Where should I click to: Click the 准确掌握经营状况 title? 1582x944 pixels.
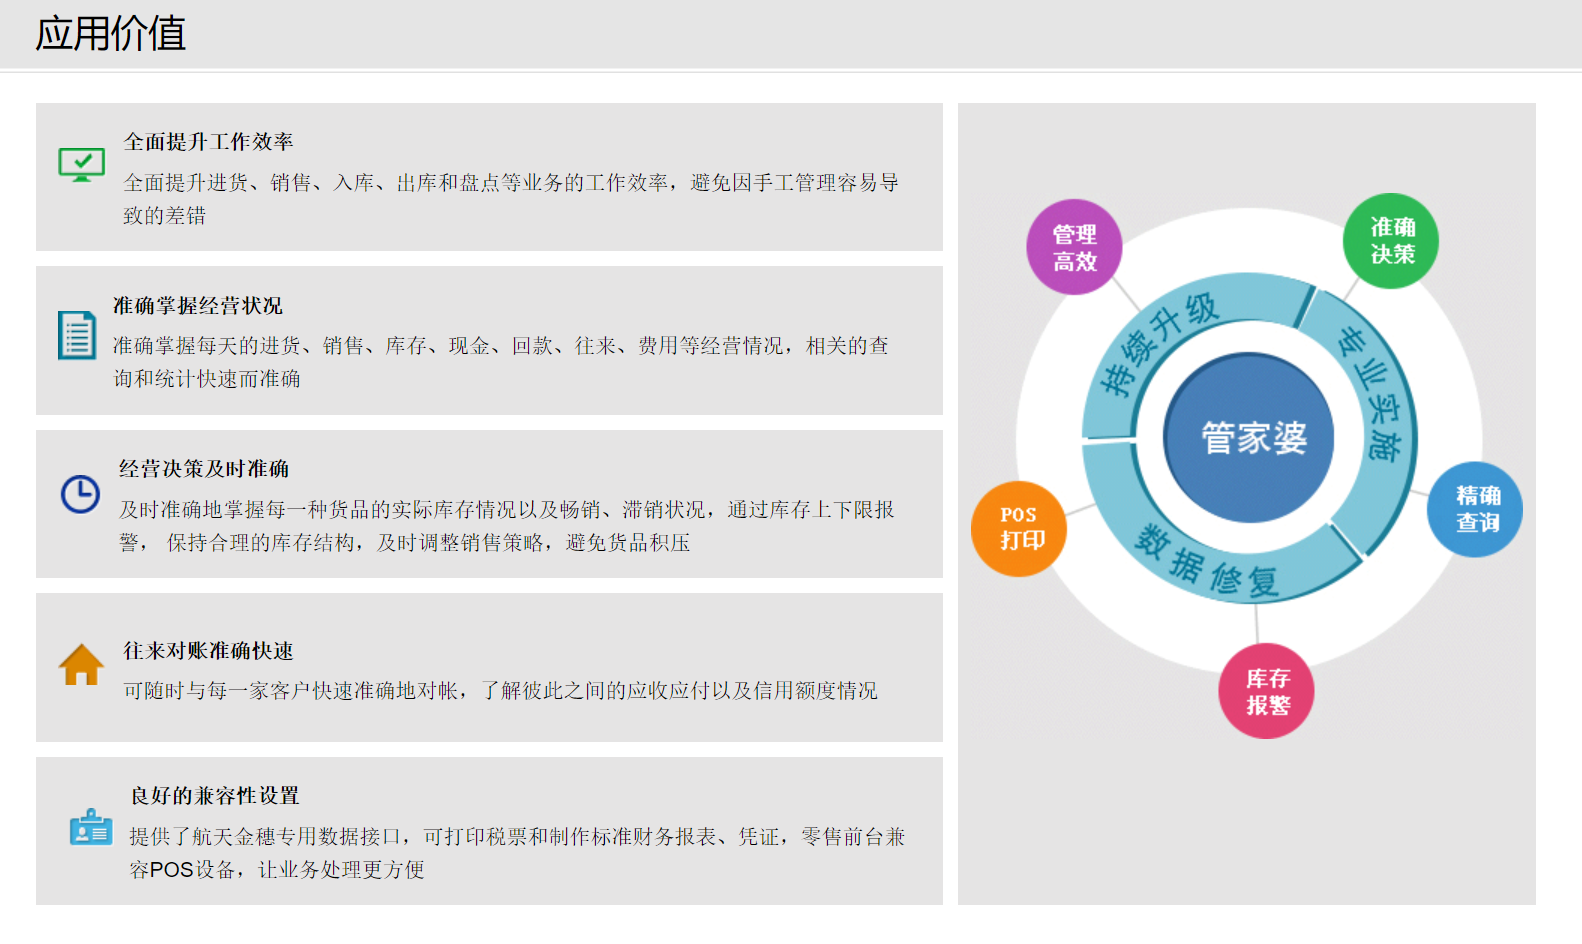(x=197, y=305)
